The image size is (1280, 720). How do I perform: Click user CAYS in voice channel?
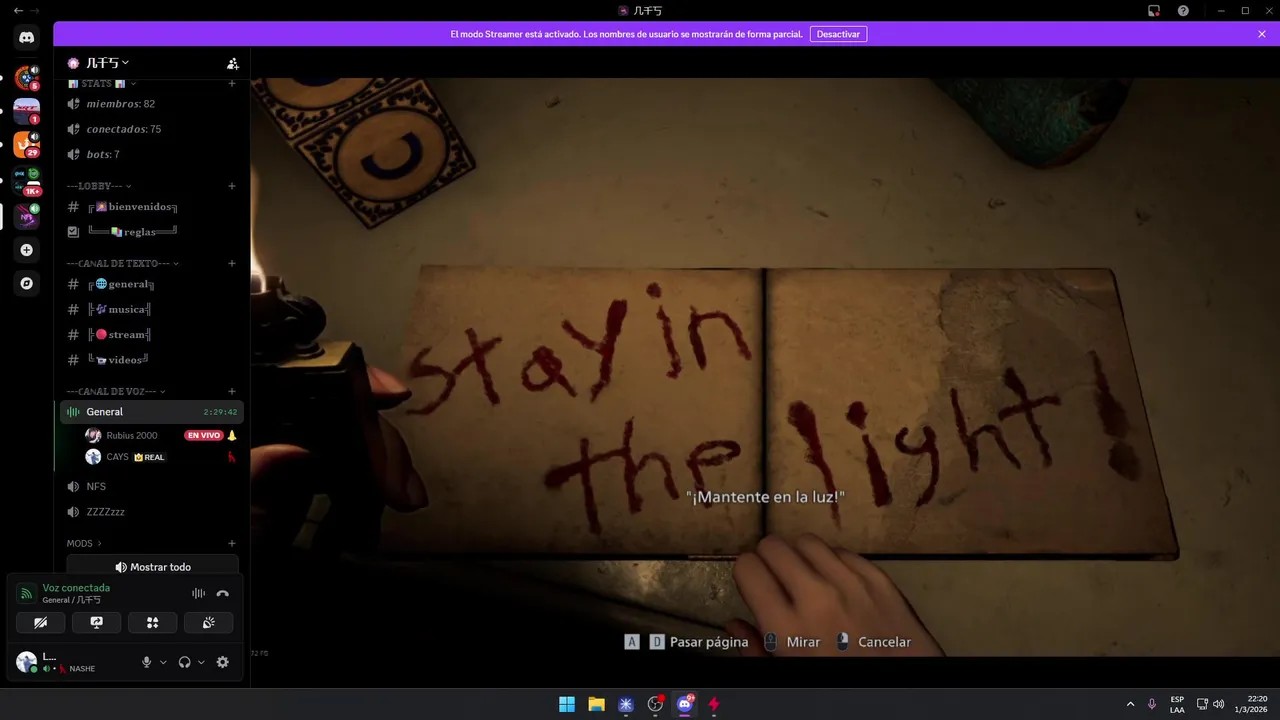tap(117, 457)
